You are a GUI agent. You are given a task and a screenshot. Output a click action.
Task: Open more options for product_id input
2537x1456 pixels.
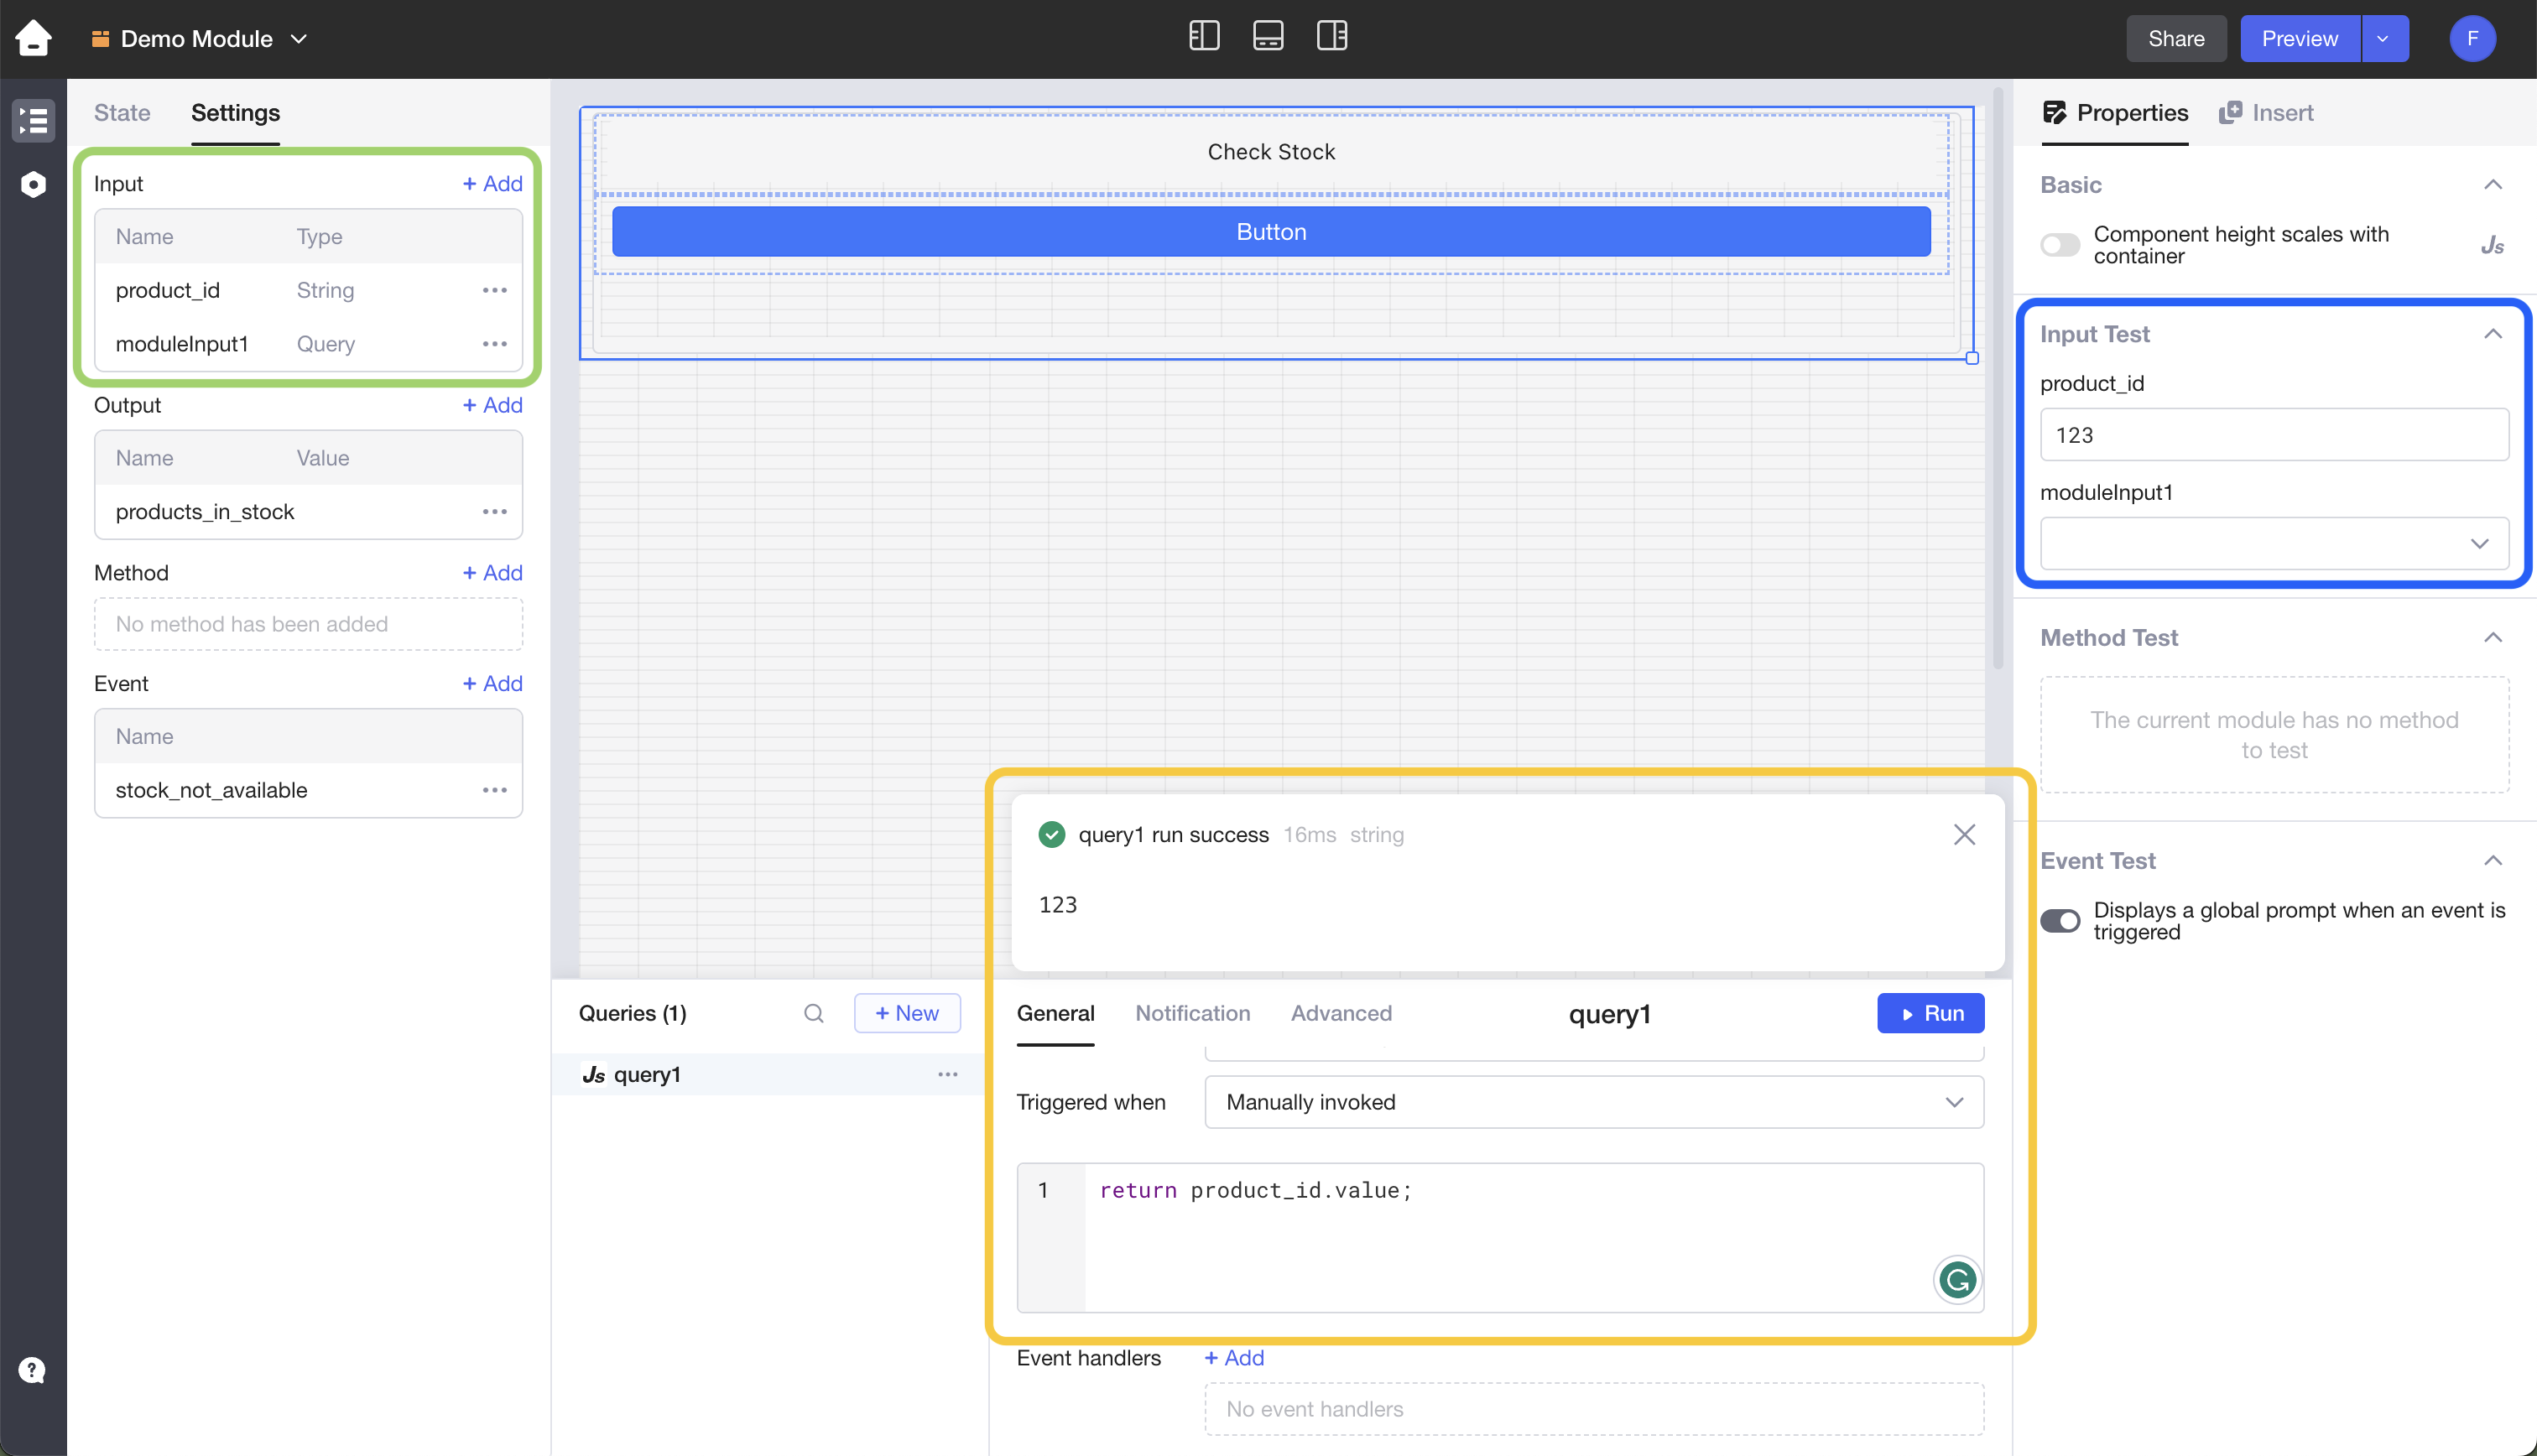(x=495, y=290)
